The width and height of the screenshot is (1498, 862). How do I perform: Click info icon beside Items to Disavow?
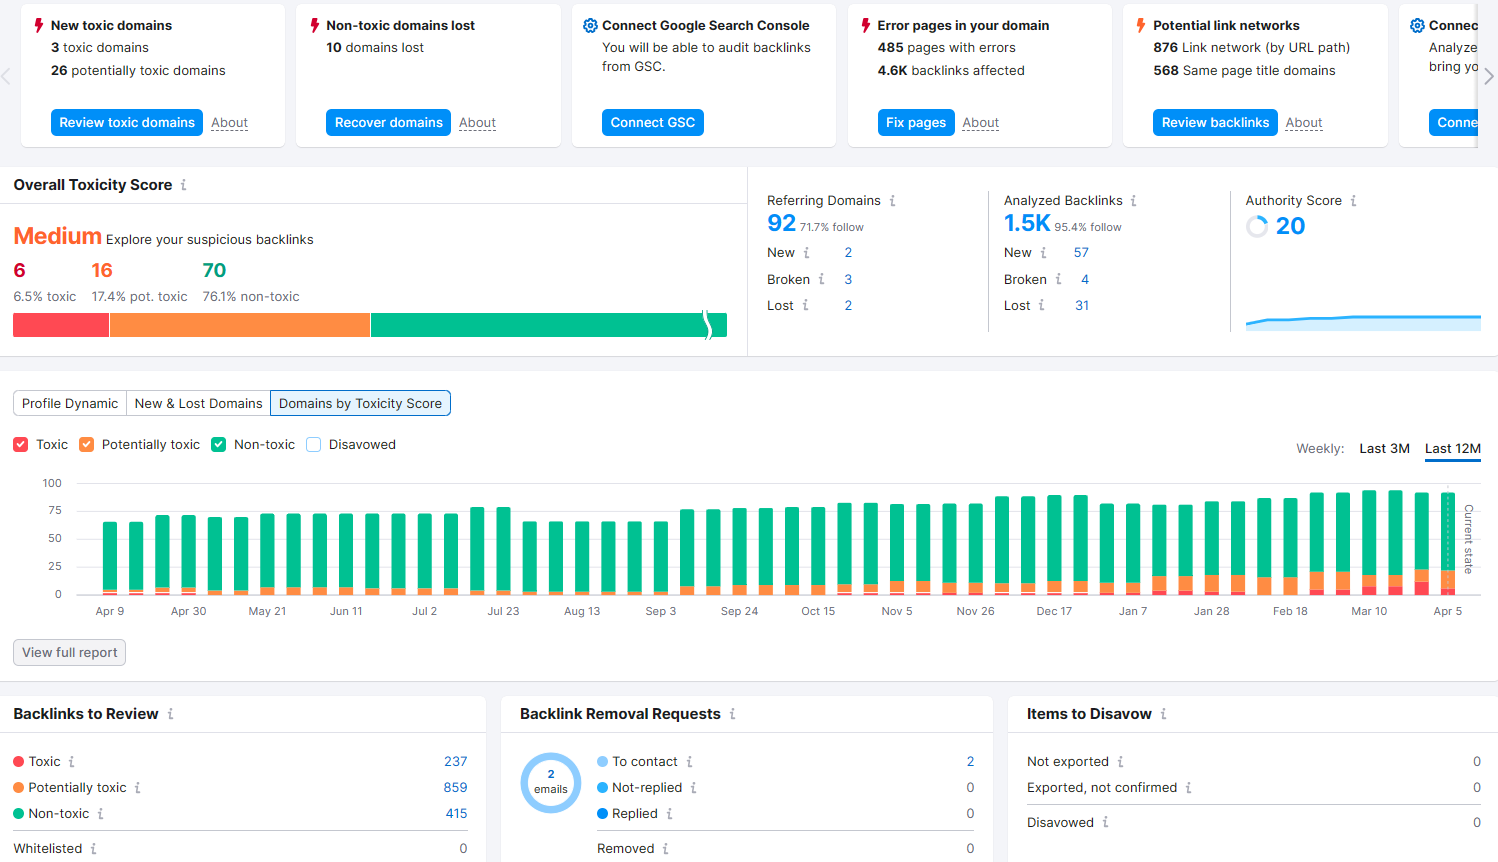click(x=1163, y=714)
